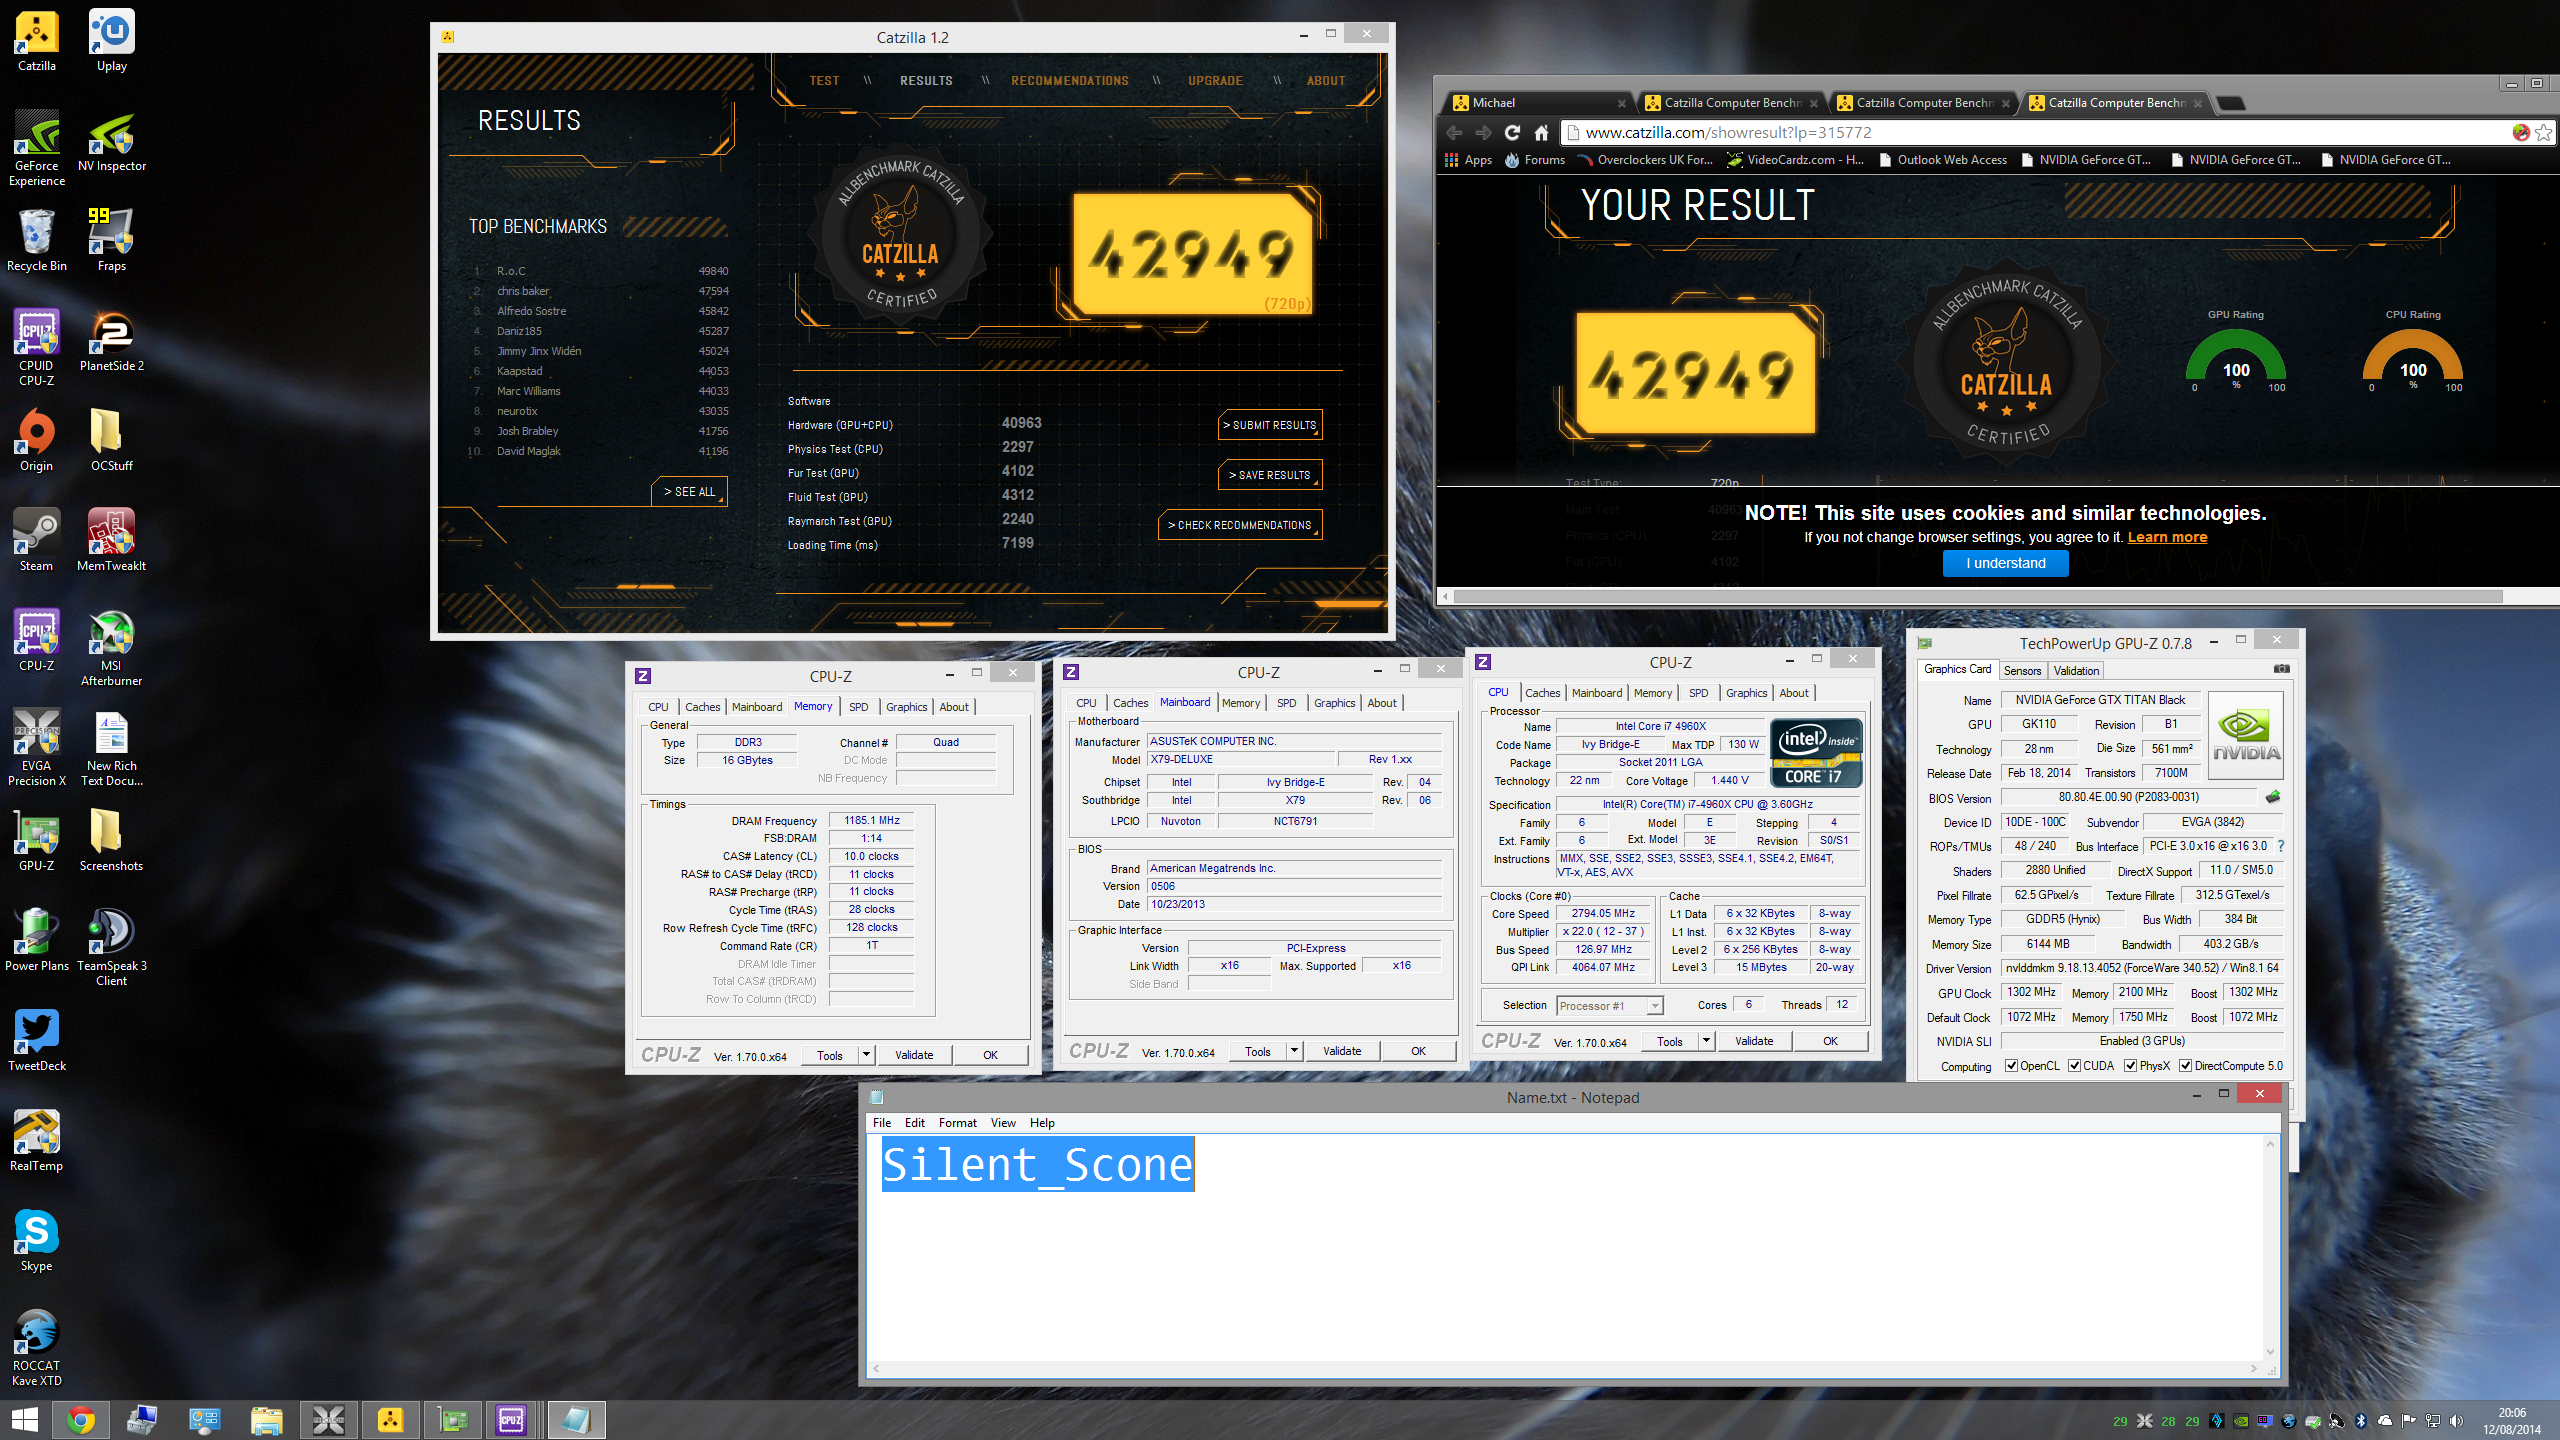Toggle the CUDA checkbox in GPU-Z

pos(2075,1066)
